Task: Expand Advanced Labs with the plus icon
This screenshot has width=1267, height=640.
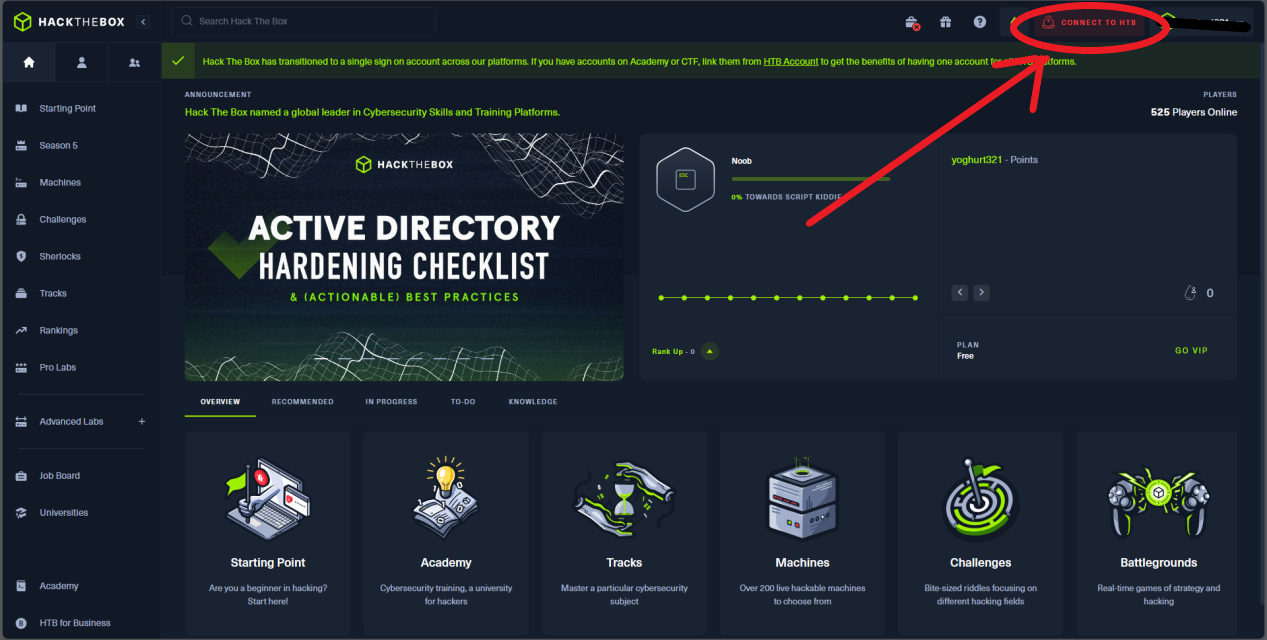Action: tap(141, 422)
